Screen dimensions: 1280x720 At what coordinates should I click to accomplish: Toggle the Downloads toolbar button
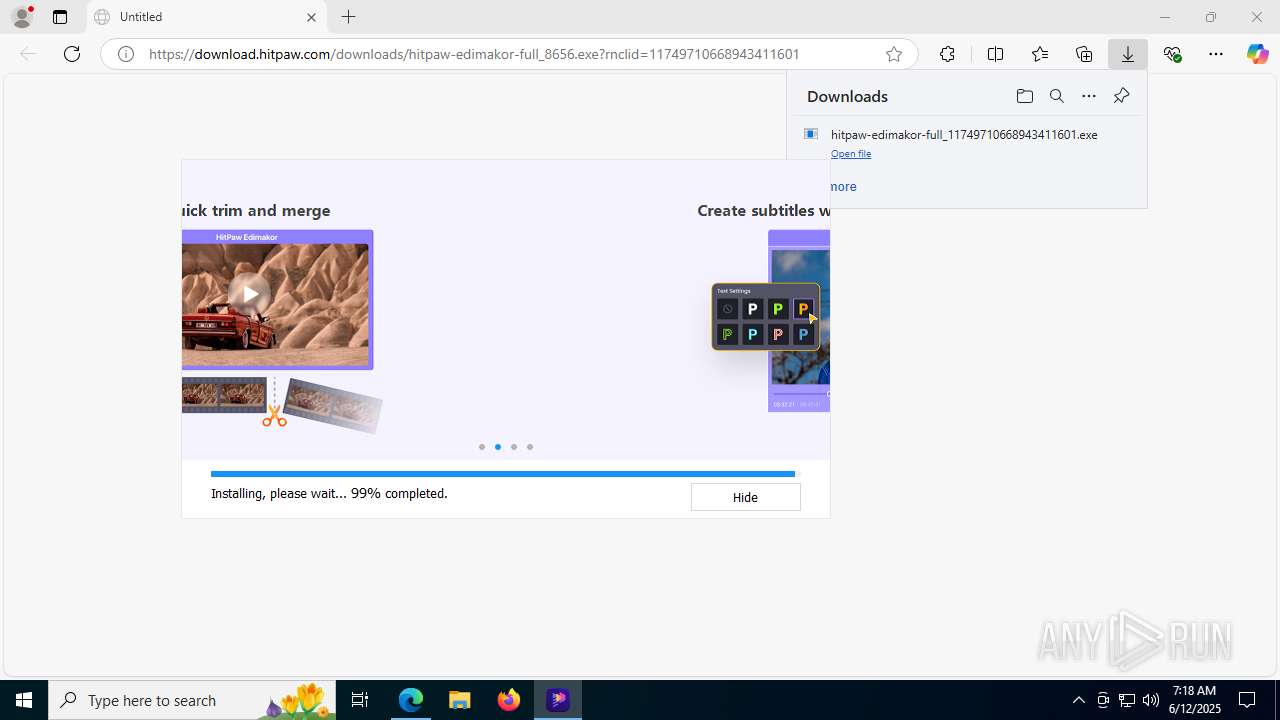[1128, 54]
